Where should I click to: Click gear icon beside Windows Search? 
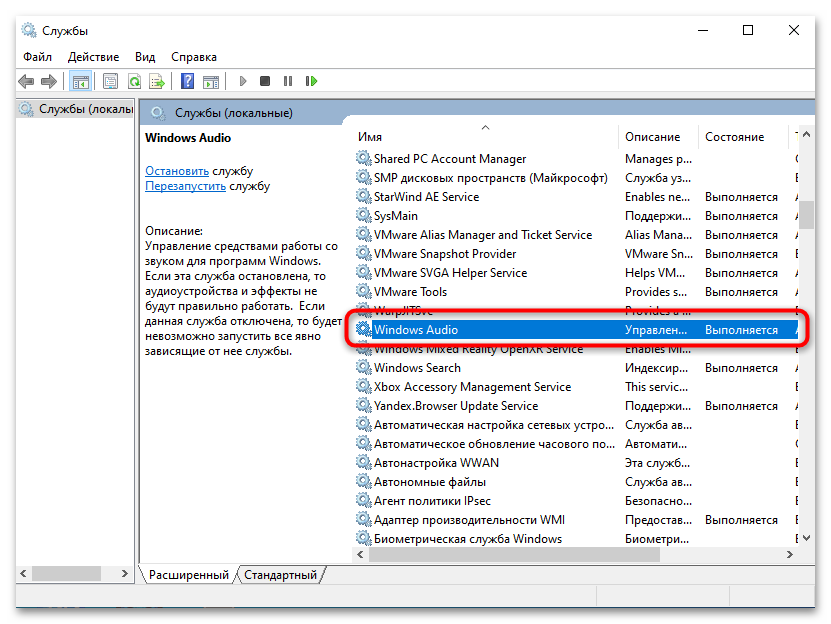(363, 367)
